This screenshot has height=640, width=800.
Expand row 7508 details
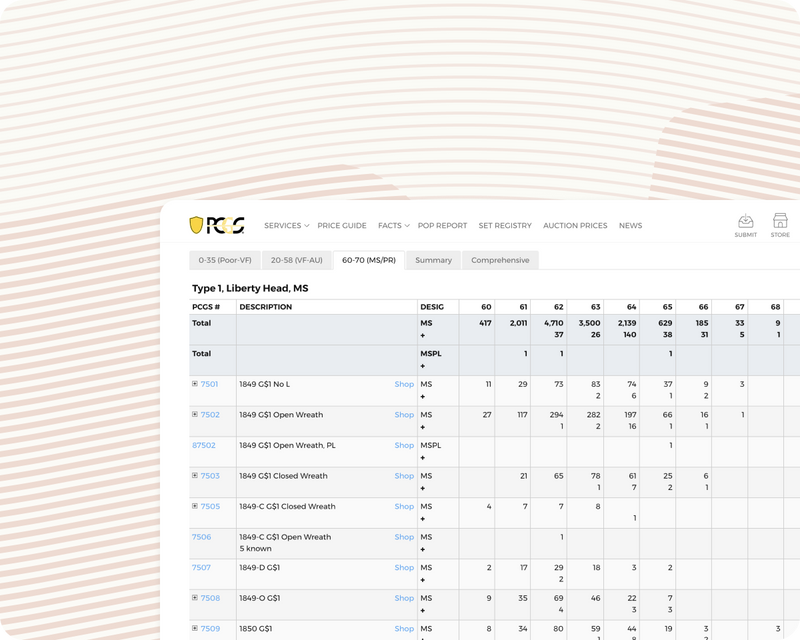(x=195, y=598)
